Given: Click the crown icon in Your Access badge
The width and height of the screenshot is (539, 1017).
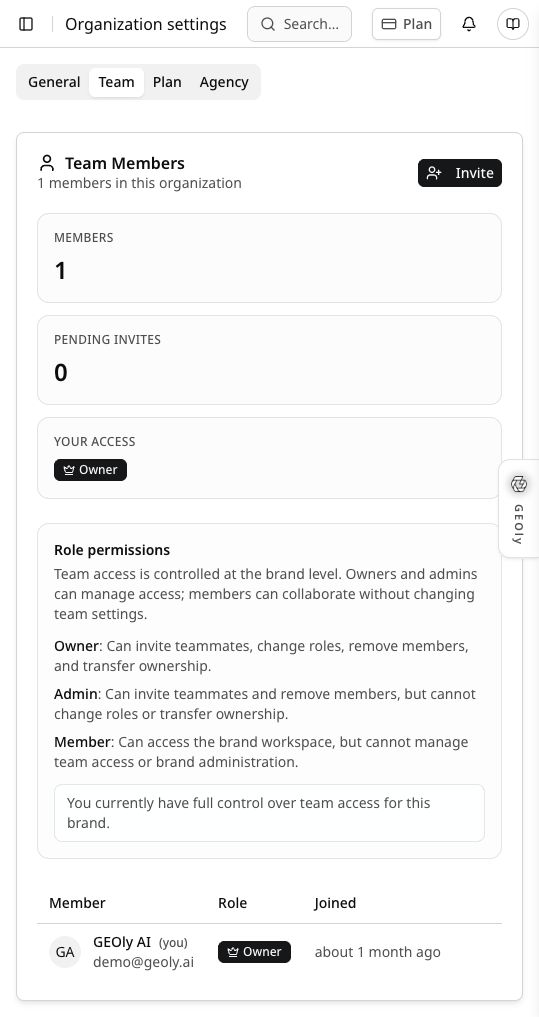Looking at the screenshot, I should coord(69,470).
